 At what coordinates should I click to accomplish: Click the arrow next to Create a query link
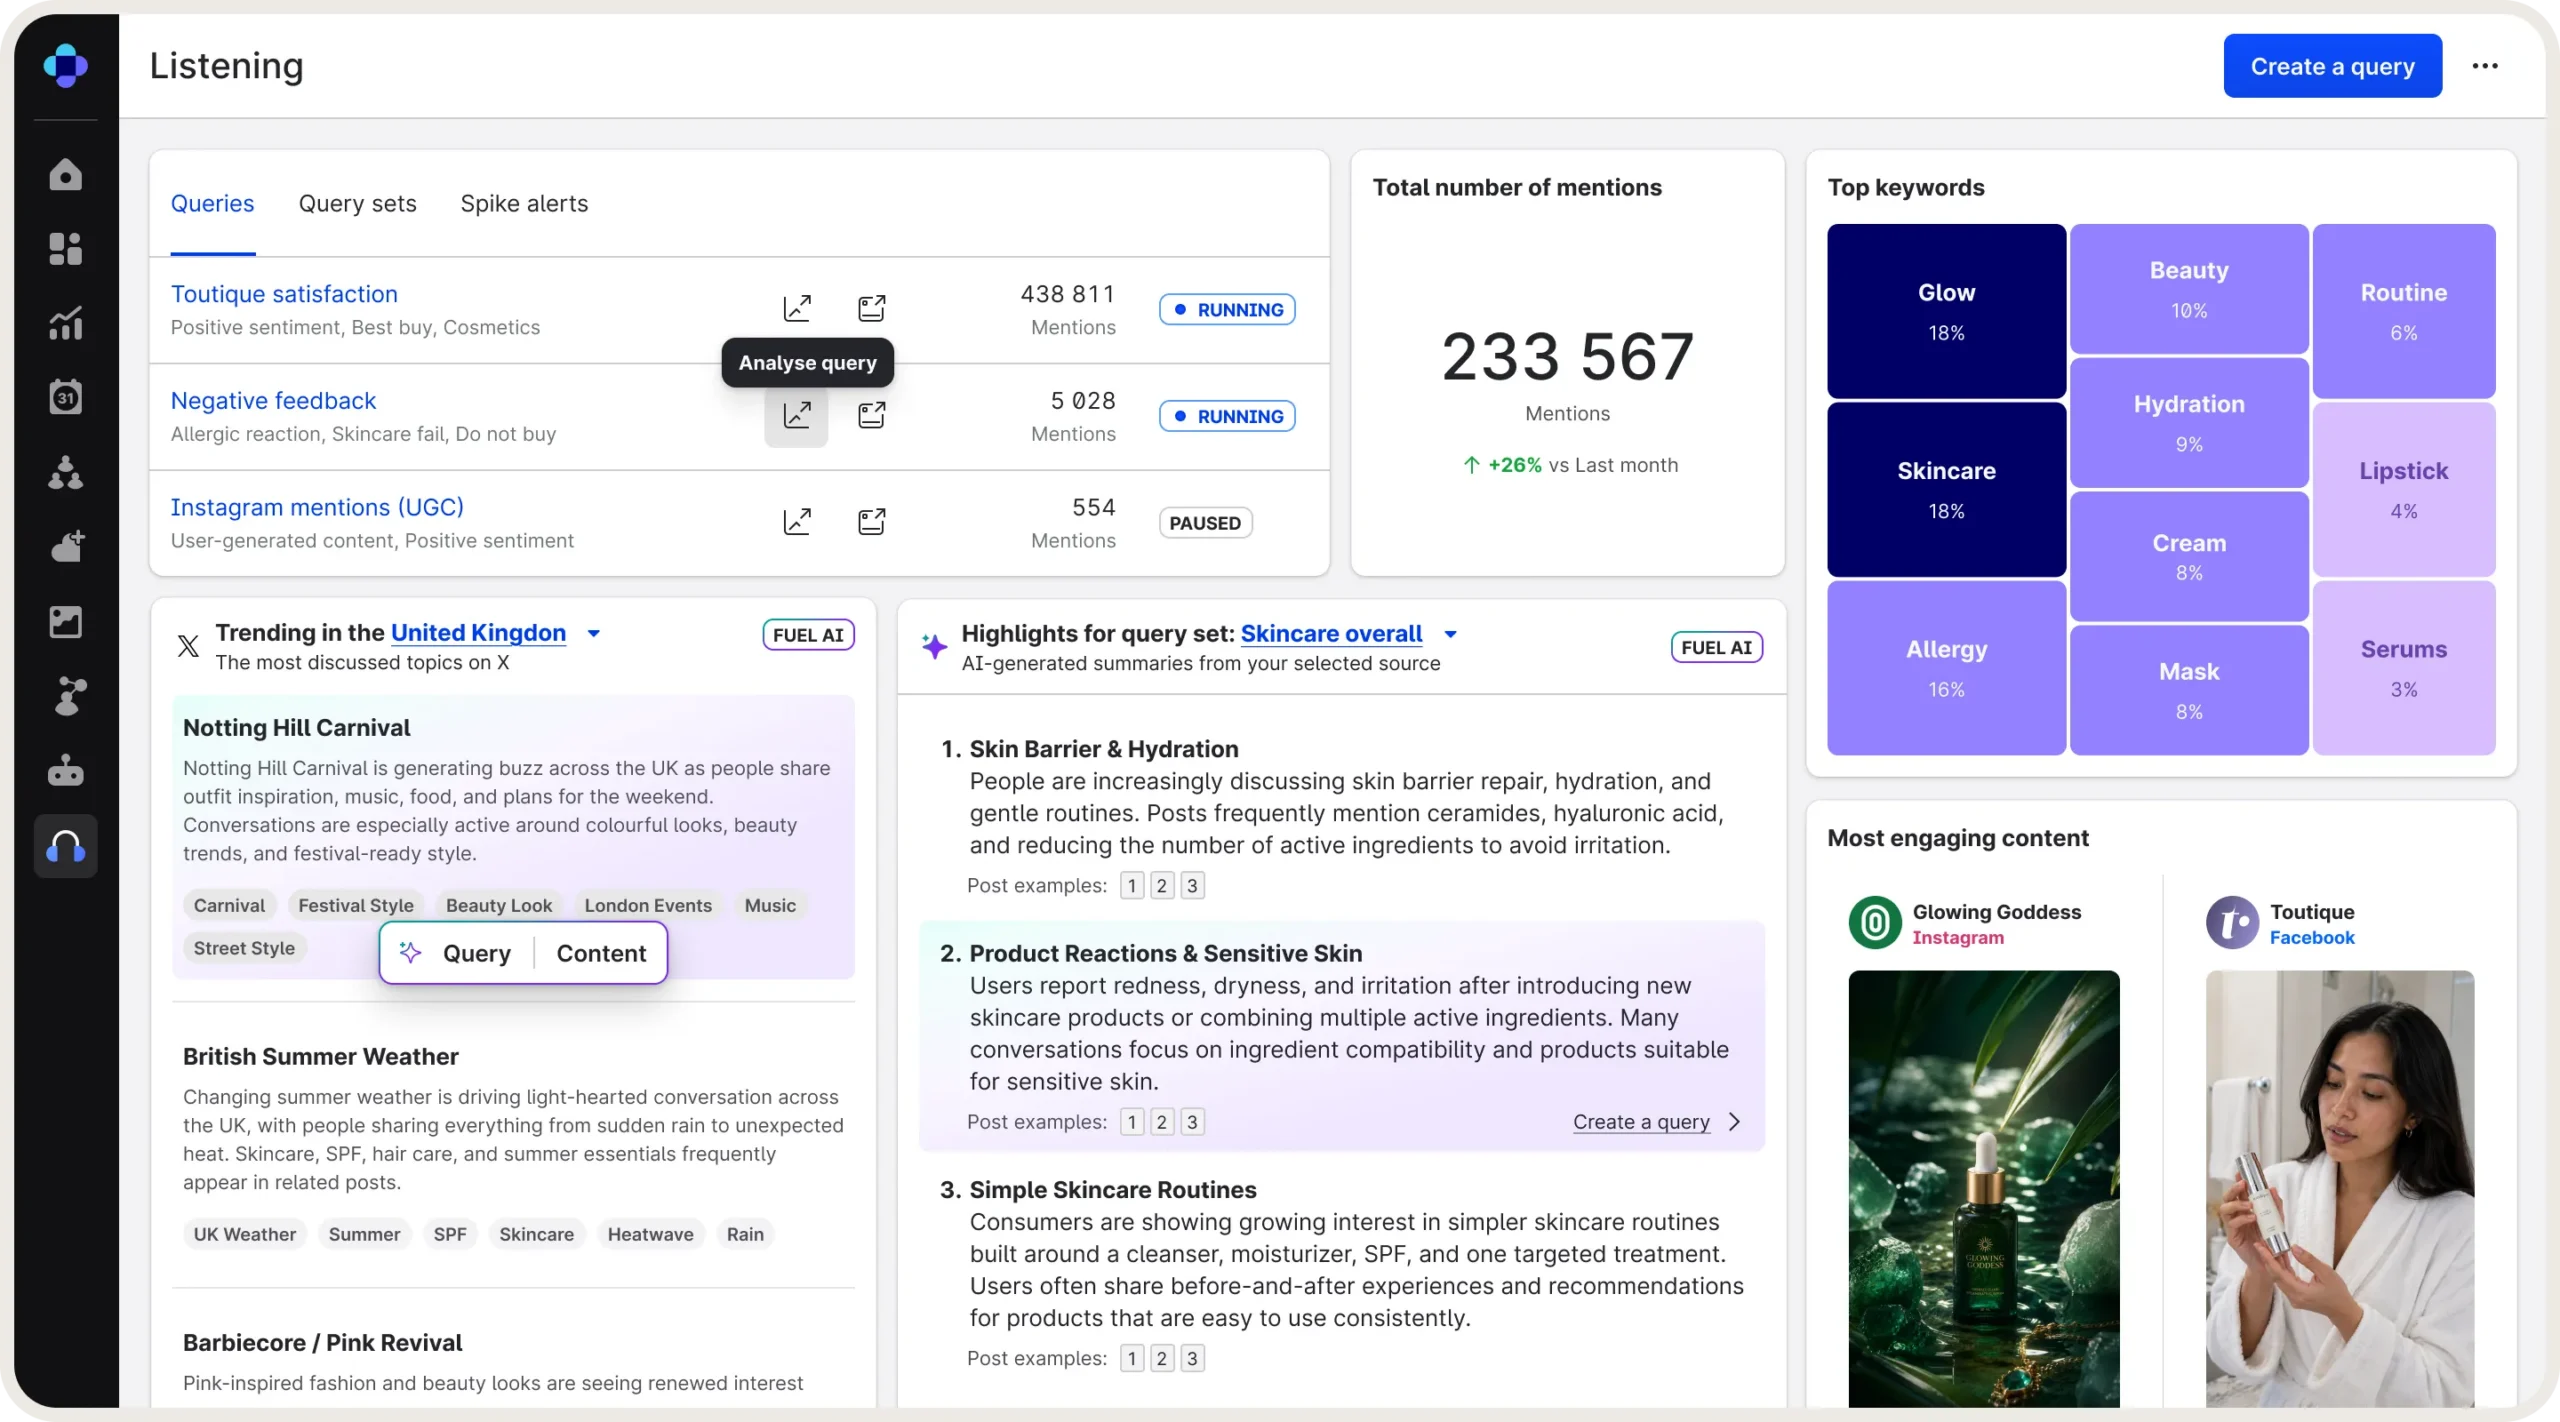pyautogui.click(x=1735, y=1122)
